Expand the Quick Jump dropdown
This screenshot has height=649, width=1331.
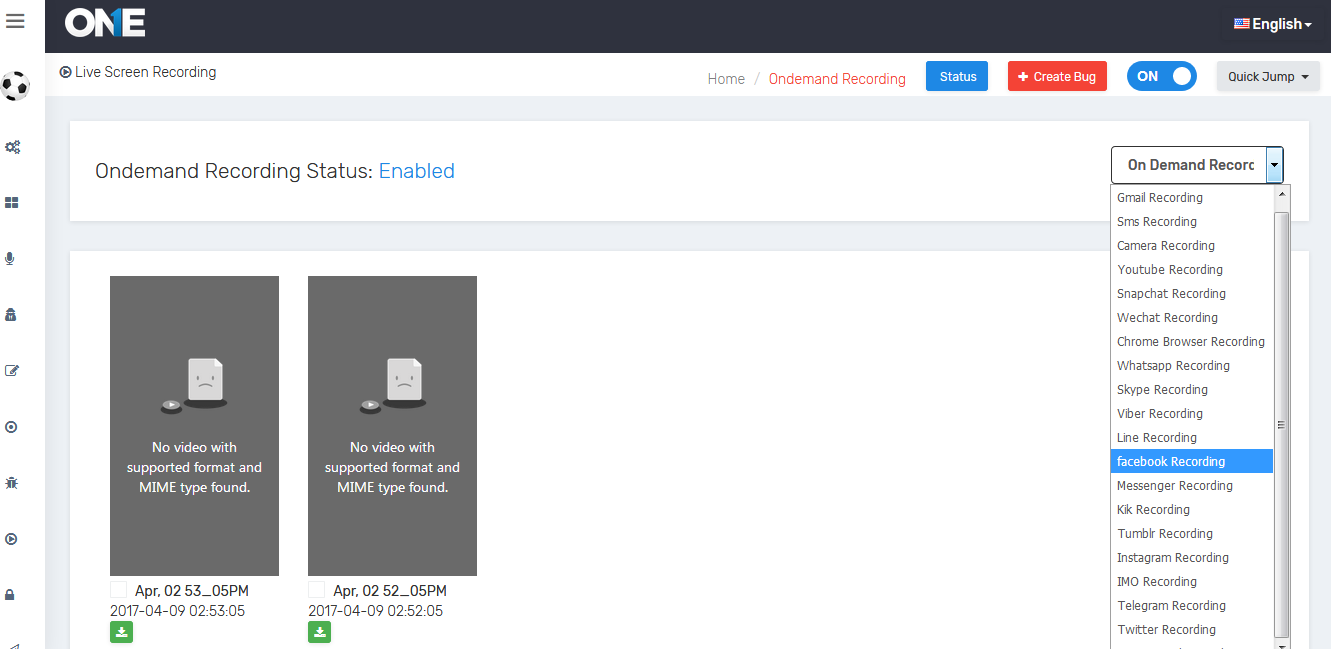click(x=1267, y=77)
